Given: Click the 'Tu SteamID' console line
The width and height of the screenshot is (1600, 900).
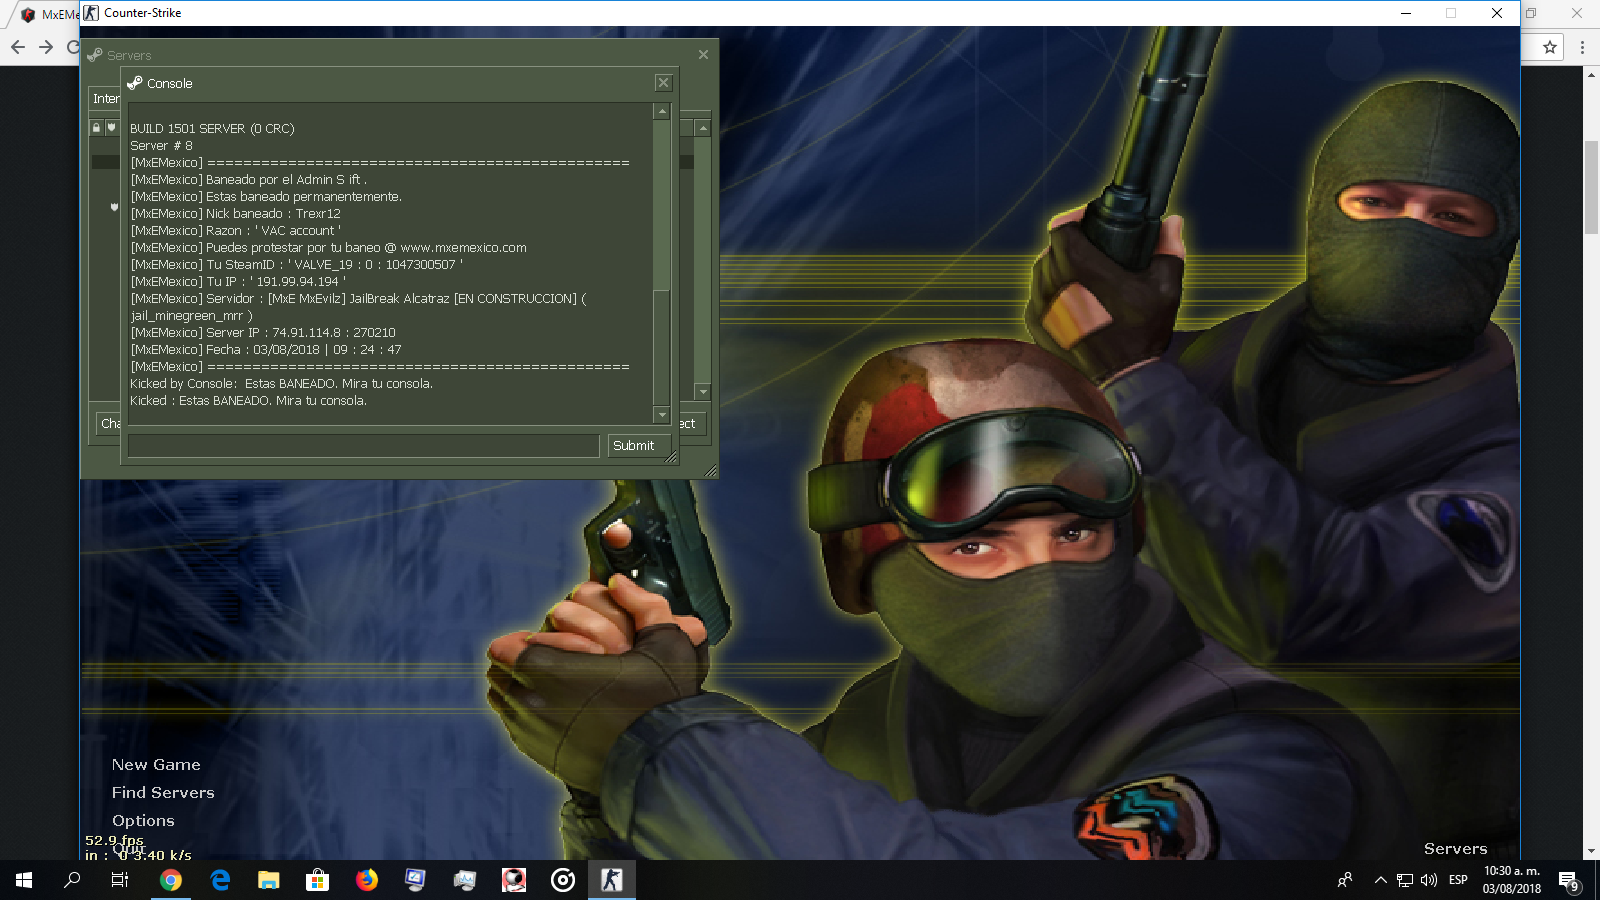Looking at the screenshot, I should tap(297, 265).
